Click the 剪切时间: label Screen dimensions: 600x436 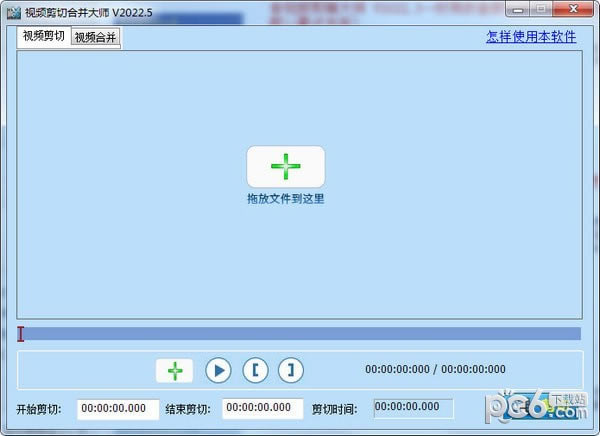[x=334, y=410]
